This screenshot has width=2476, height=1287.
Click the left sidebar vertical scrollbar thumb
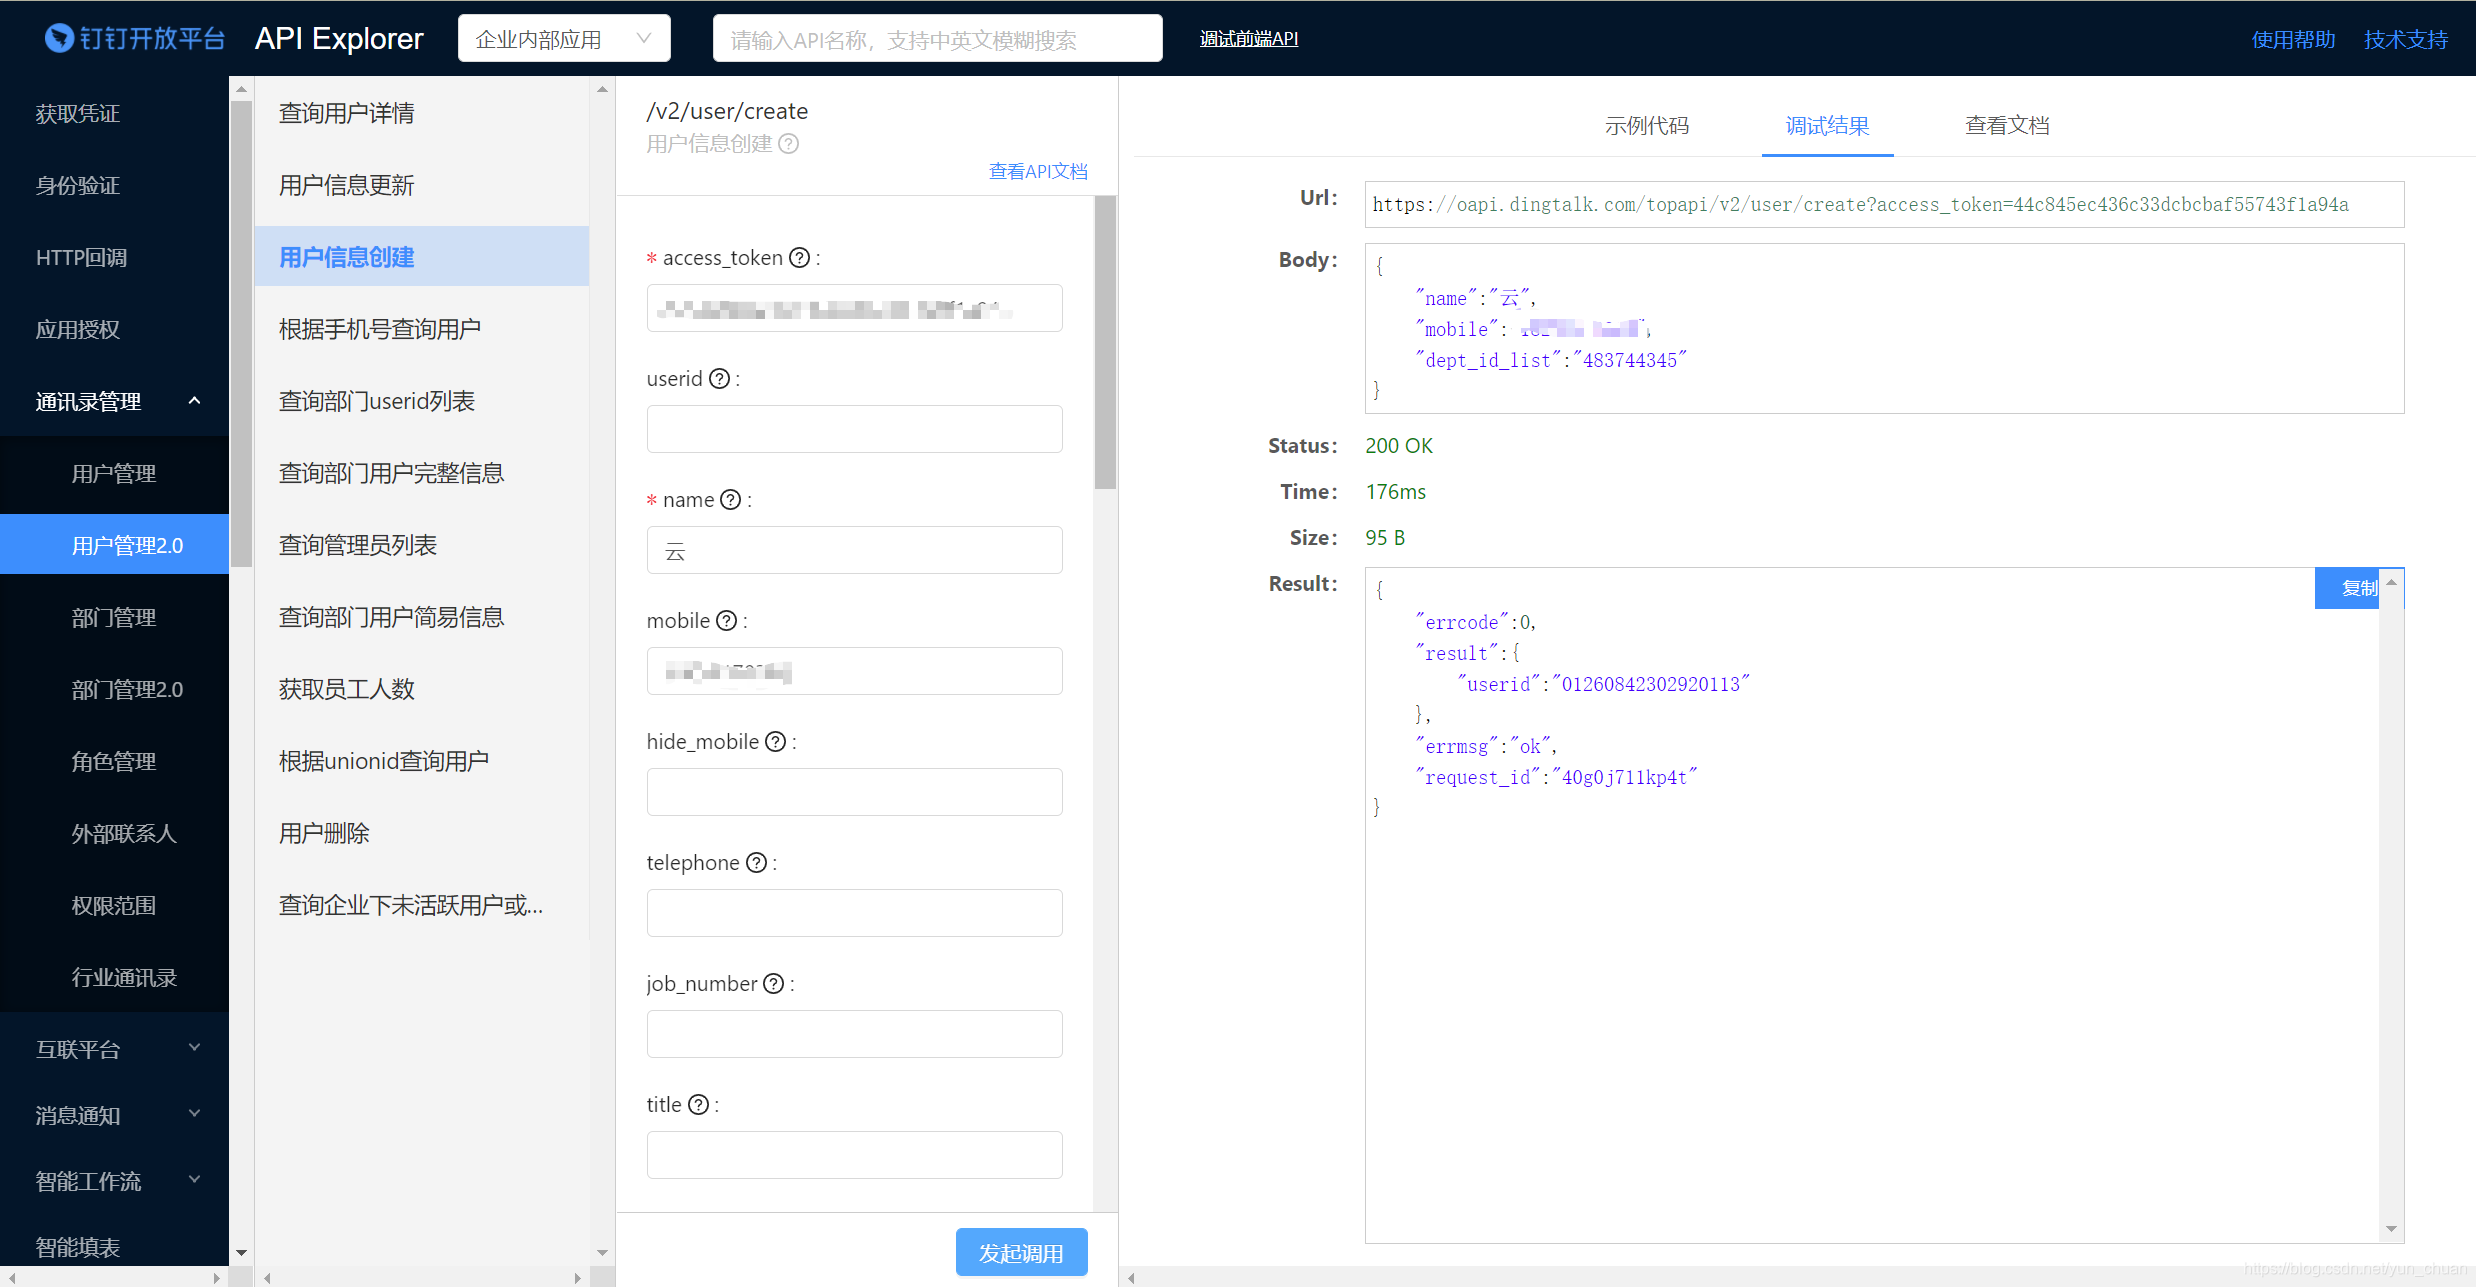pos(241,333)
